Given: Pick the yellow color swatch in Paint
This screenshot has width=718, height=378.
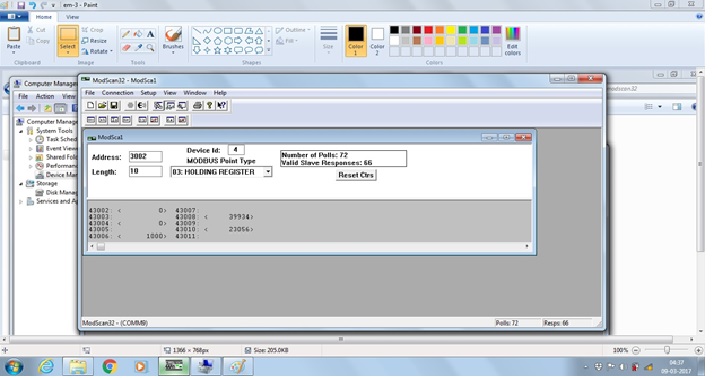Looking at the screenshot, I should click(451, 30).
